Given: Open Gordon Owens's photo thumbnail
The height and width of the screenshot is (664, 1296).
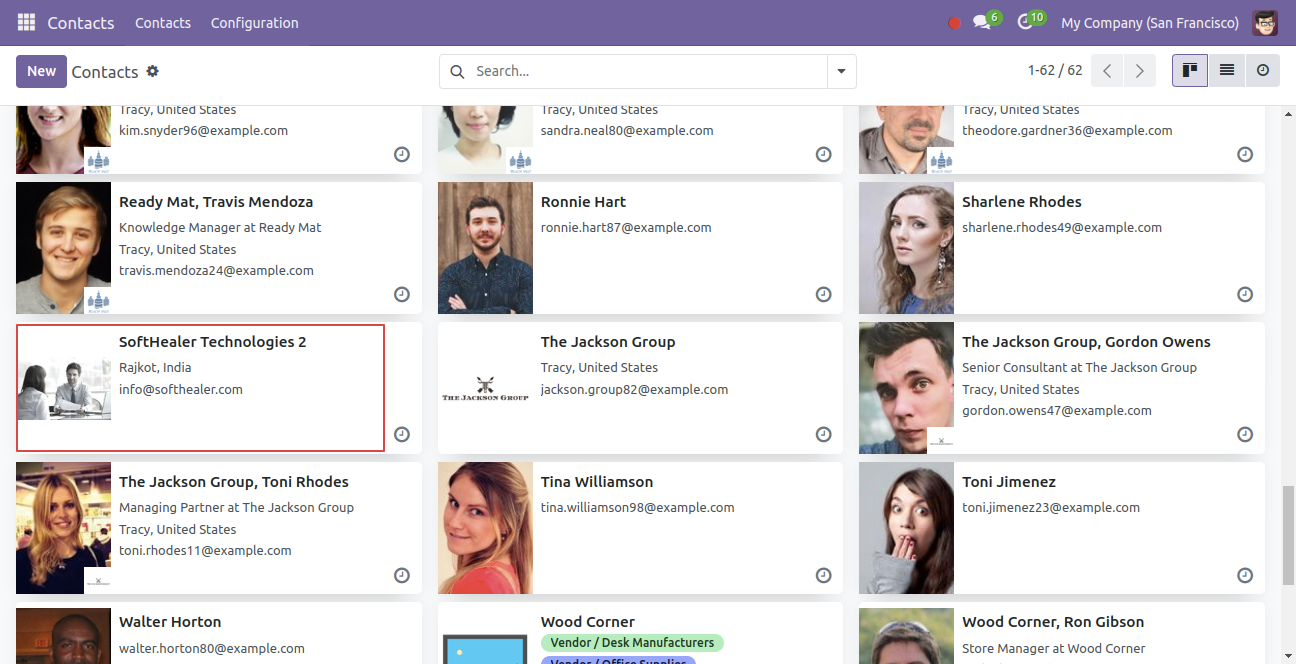Looking at the screenshot, I should pyautogui.click(x=906, y=388).
